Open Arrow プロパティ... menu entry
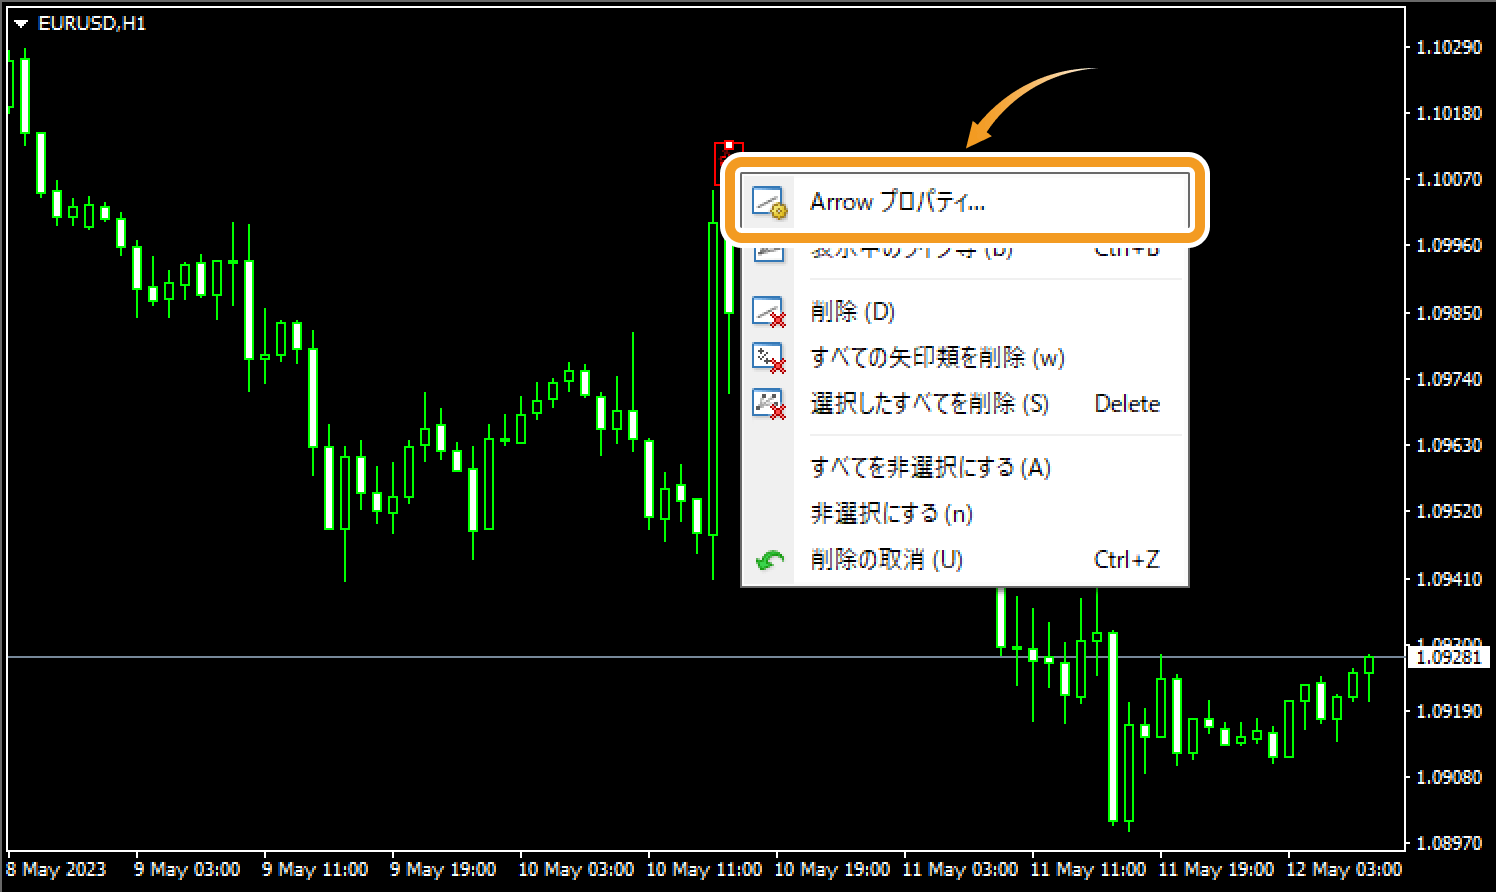The width and height of the screenshot is (1496, 892). 965,202
